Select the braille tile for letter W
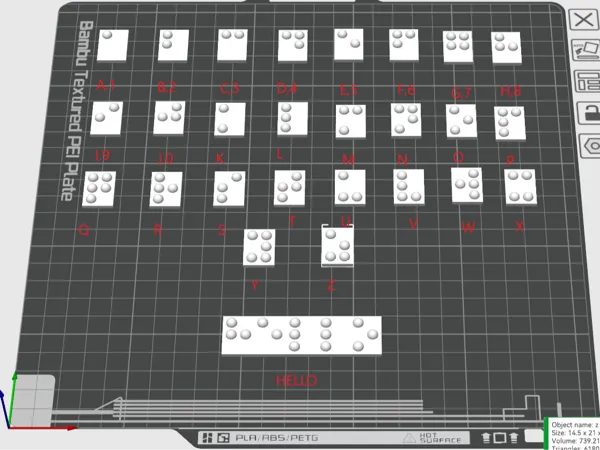This screenshot has width=600, height=450. (x=467, y=186)
